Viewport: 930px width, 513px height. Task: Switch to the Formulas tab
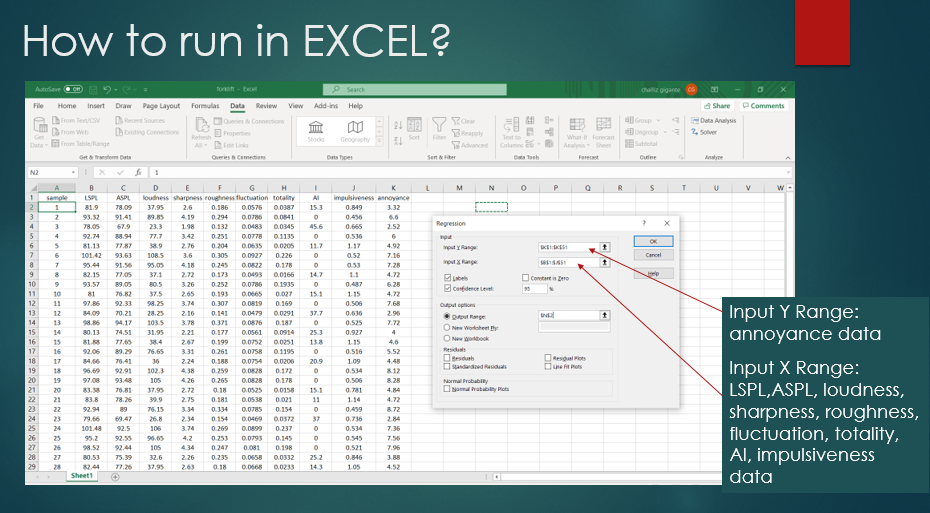coord(205,106)
